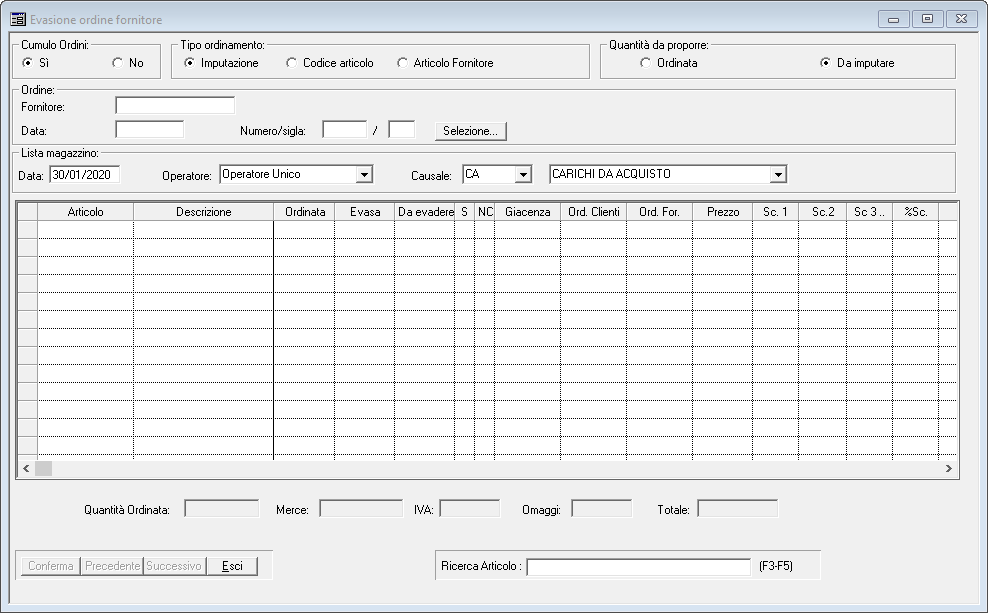Select 'Ordinata' quantity option
Image resolution: width=988 pixels, height=613 pixels.
coord(646,63)
